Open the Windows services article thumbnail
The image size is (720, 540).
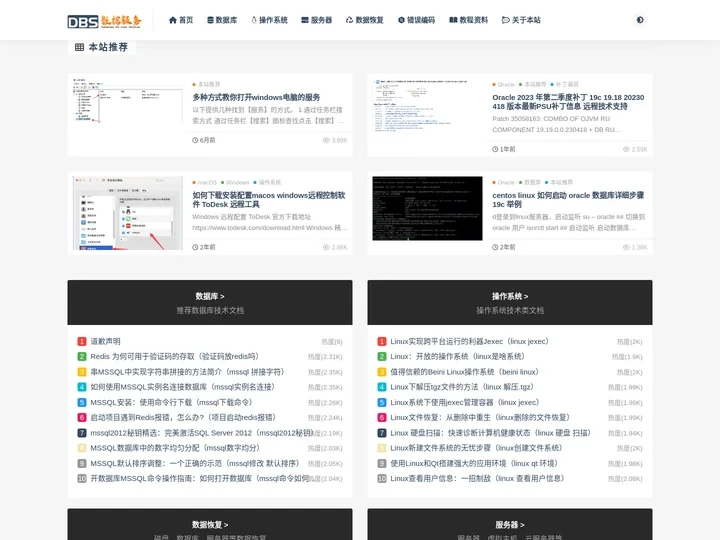tap(128, 101)
